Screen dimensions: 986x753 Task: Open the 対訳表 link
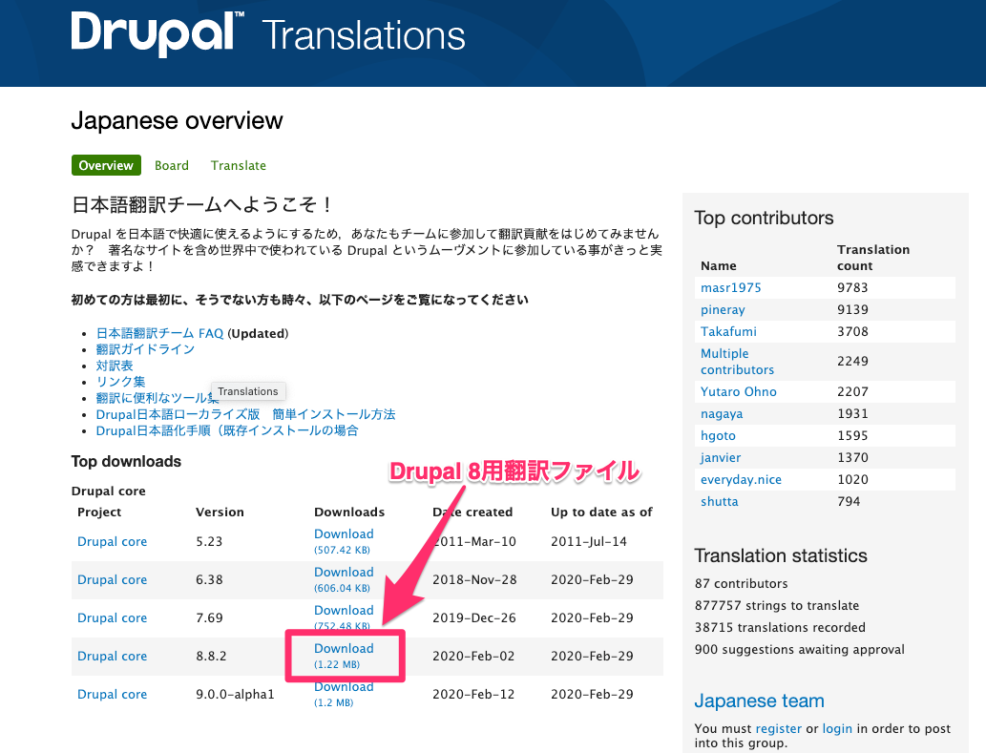pyautogui.click(x=114, y=365)
